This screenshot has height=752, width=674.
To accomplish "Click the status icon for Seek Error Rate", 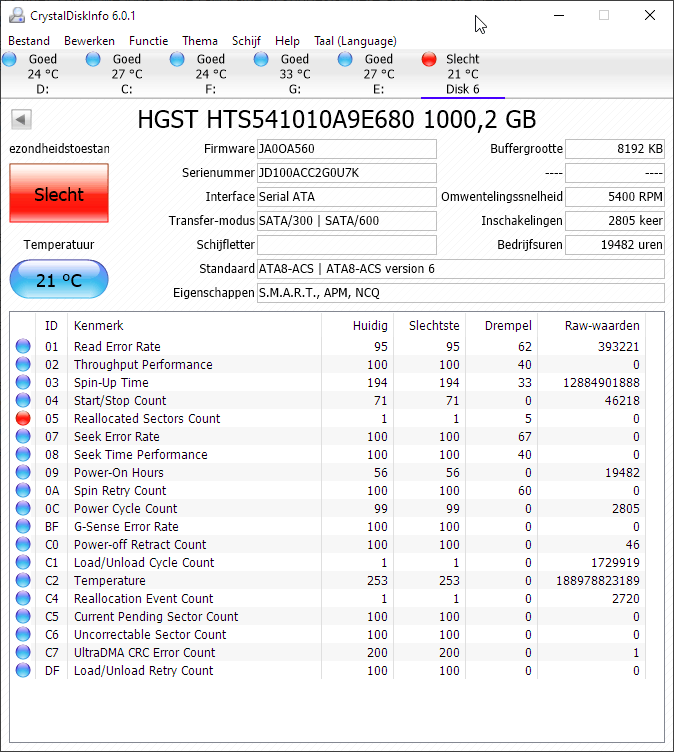I will [23, 436].
